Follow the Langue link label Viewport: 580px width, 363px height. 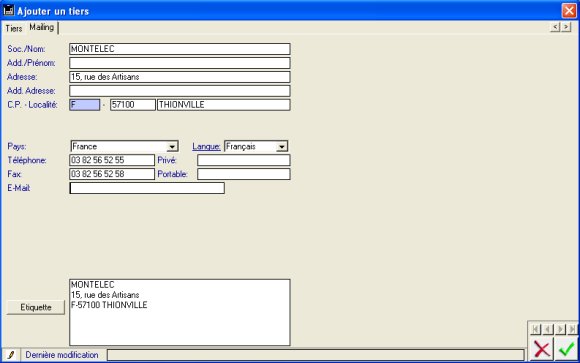[x=206, y=147]
